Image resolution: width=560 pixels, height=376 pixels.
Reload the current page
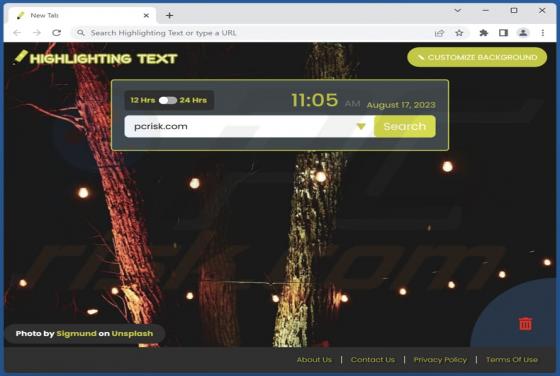(56, 33)
